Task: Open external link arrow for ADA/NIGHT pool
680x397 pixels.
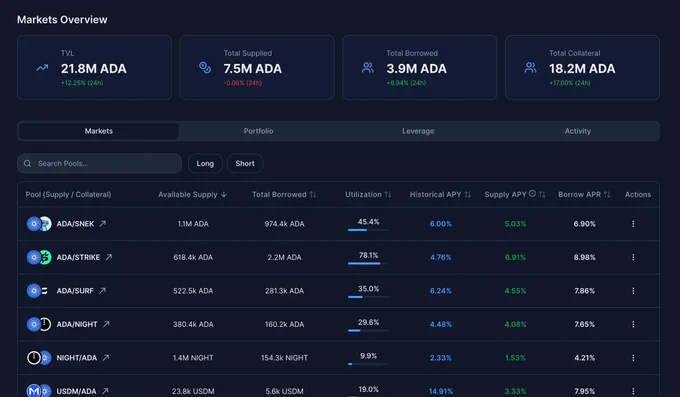Action: (x=106, y=324)
